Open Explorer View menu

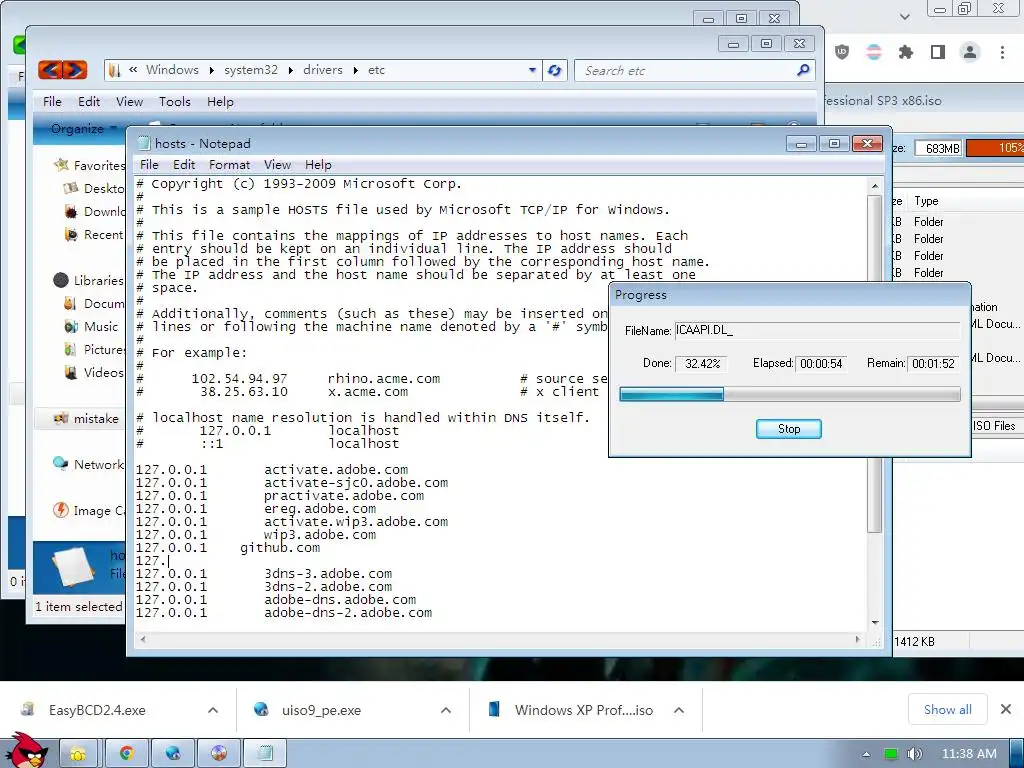pyautogui.click(x=129, y=101)
